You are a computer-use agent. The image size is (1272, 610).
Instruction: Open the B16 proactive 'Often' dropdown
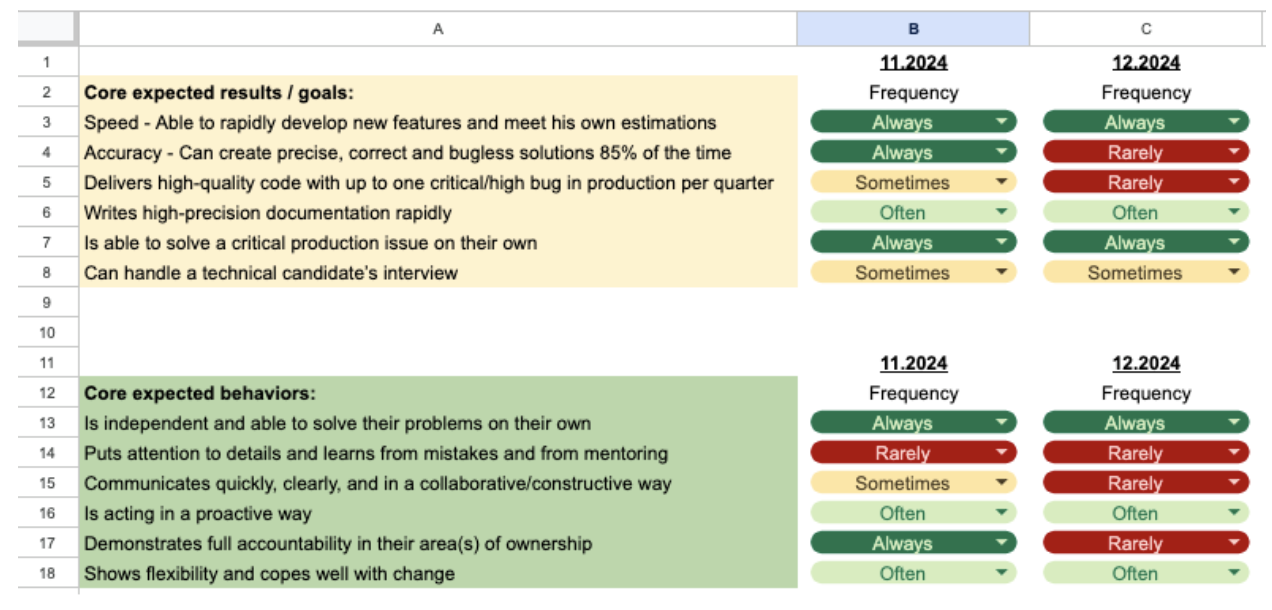[x=913, y=513]
